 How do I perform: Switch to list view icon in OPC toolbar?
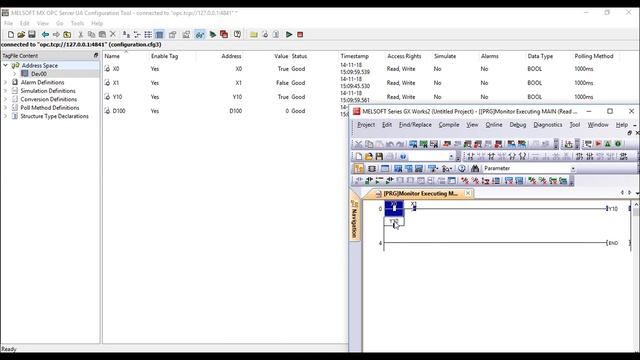[148, 35]
